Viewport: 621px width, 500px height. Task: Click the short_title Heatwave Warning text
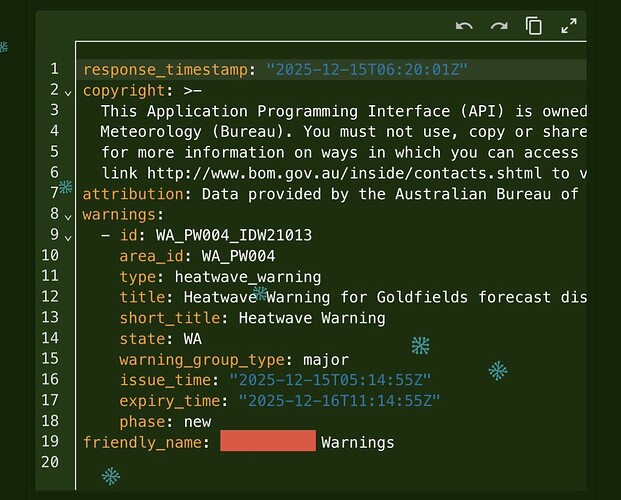[x=312, y=318]
